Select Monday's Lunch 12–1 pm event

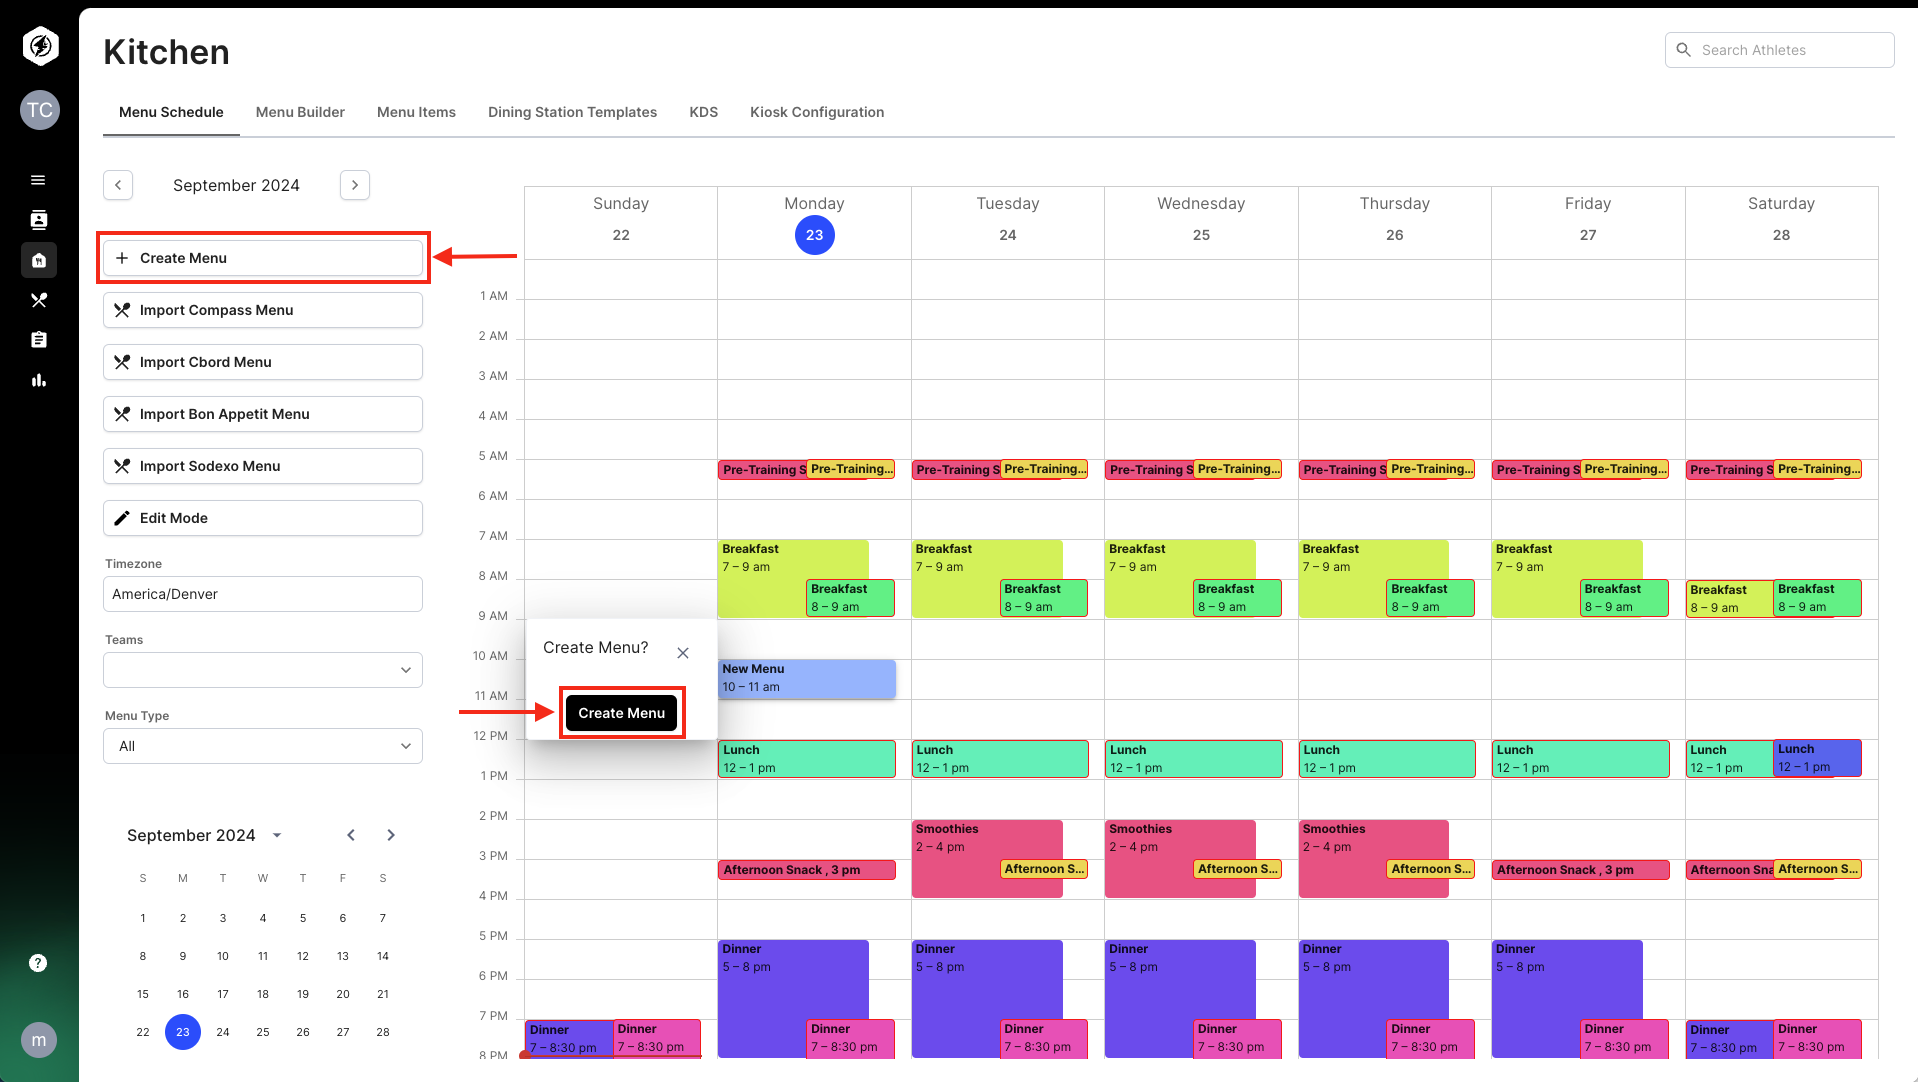click(807, 759)
